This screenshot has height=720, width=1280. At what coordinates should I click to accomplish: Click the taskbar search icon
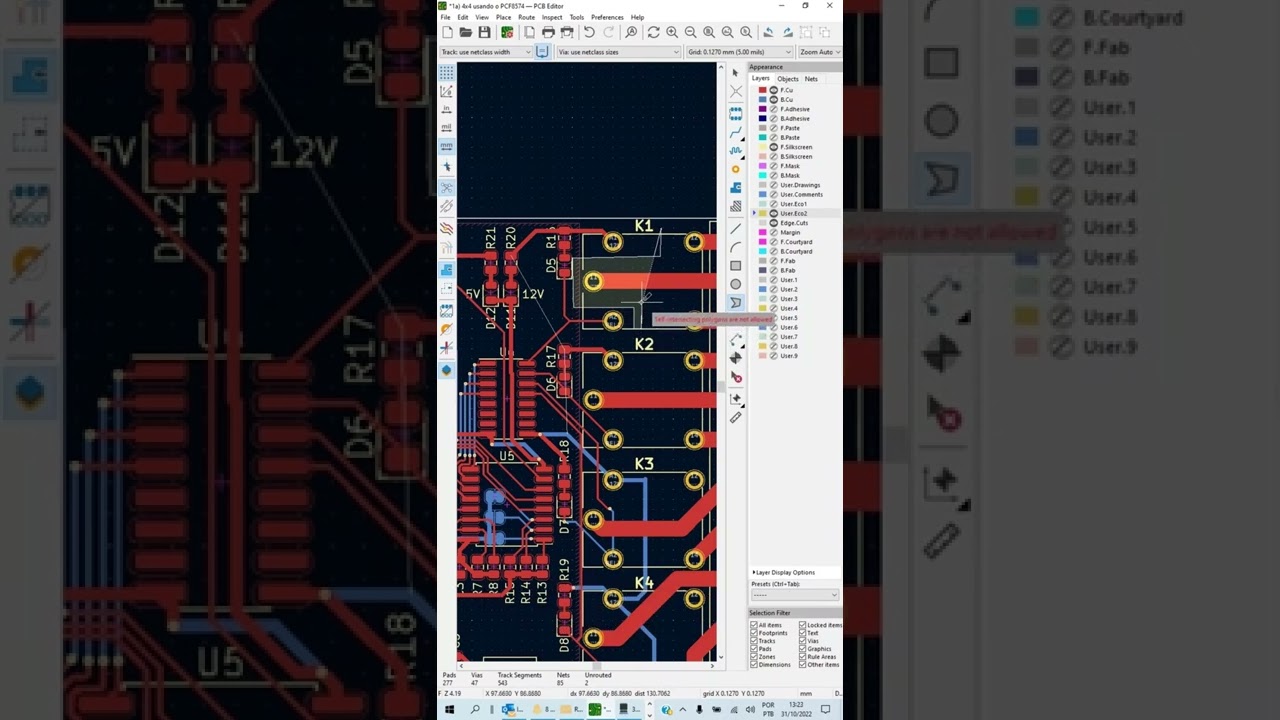(475, 709)
